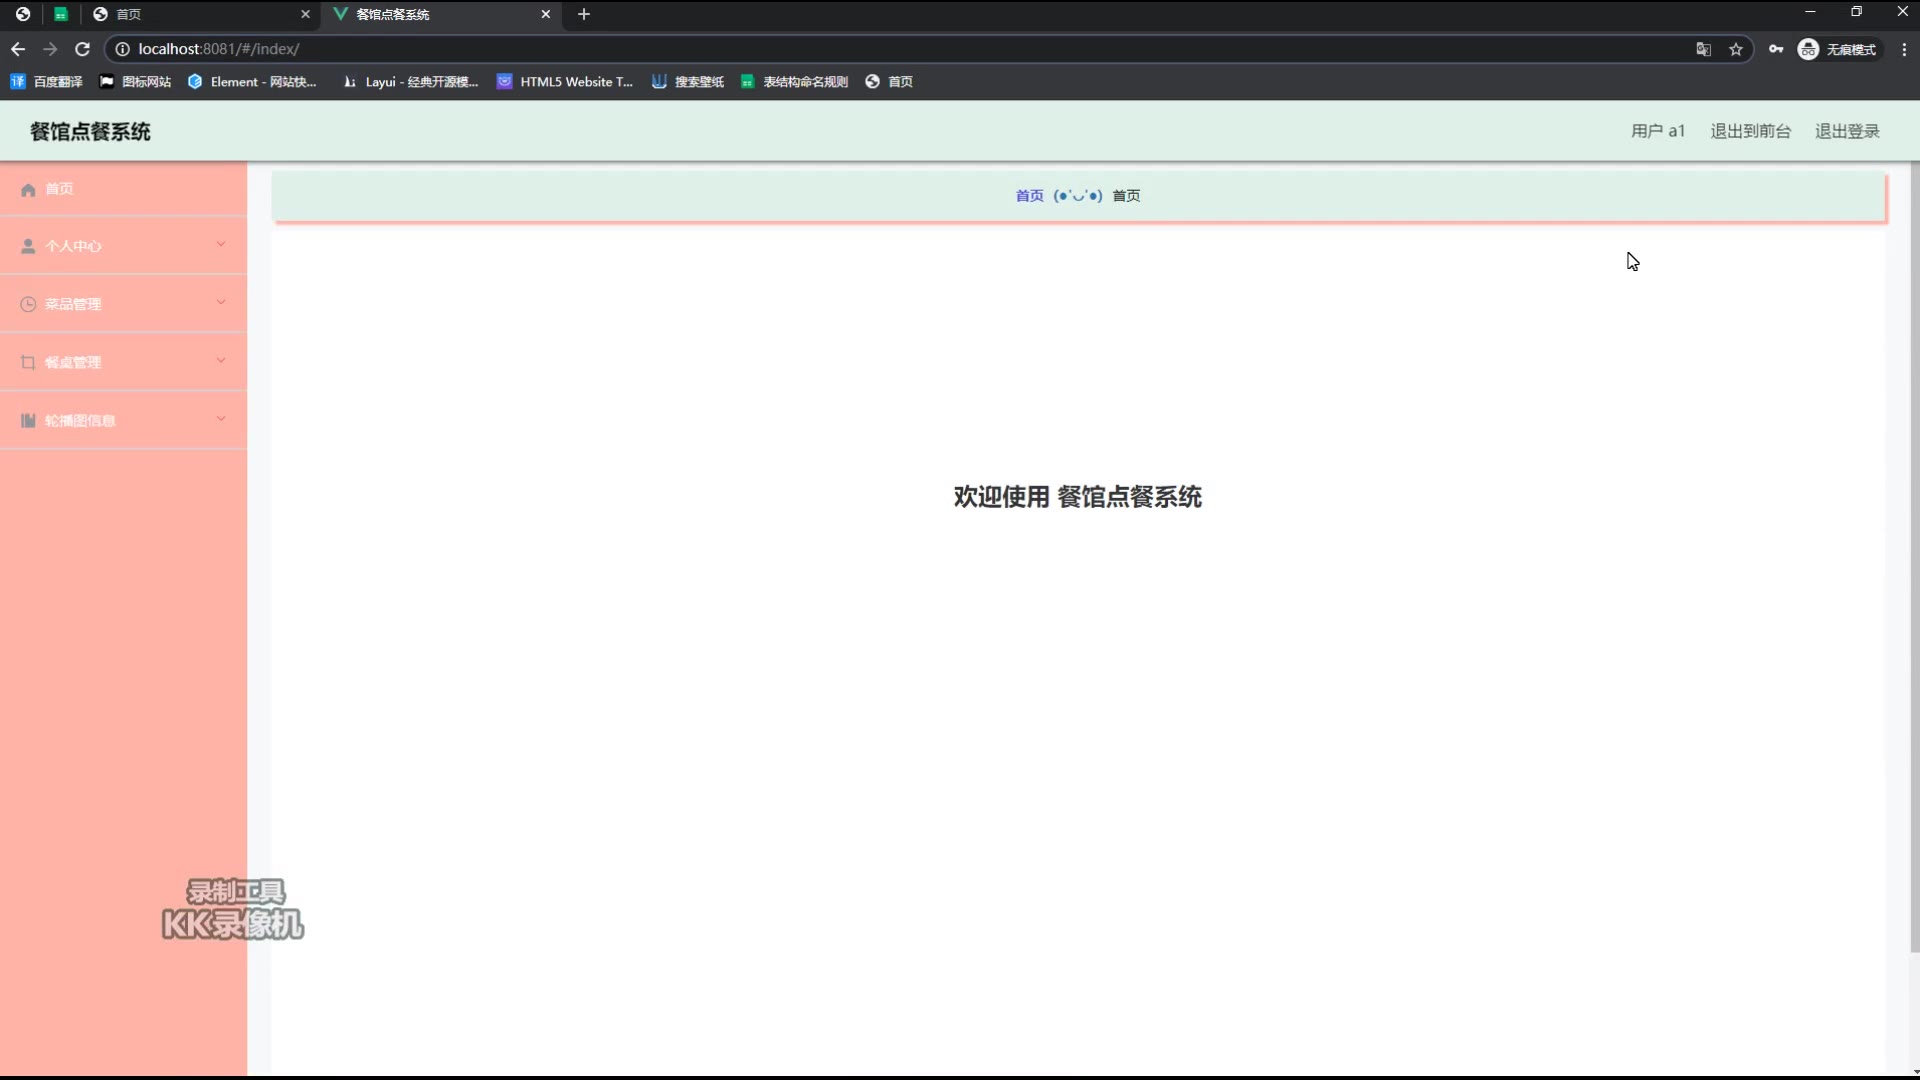Viewport: 1920px width, 1080px height.
Task: Expand the 轮播图信息 chevron arrow
Action: (x=221, y=418)
